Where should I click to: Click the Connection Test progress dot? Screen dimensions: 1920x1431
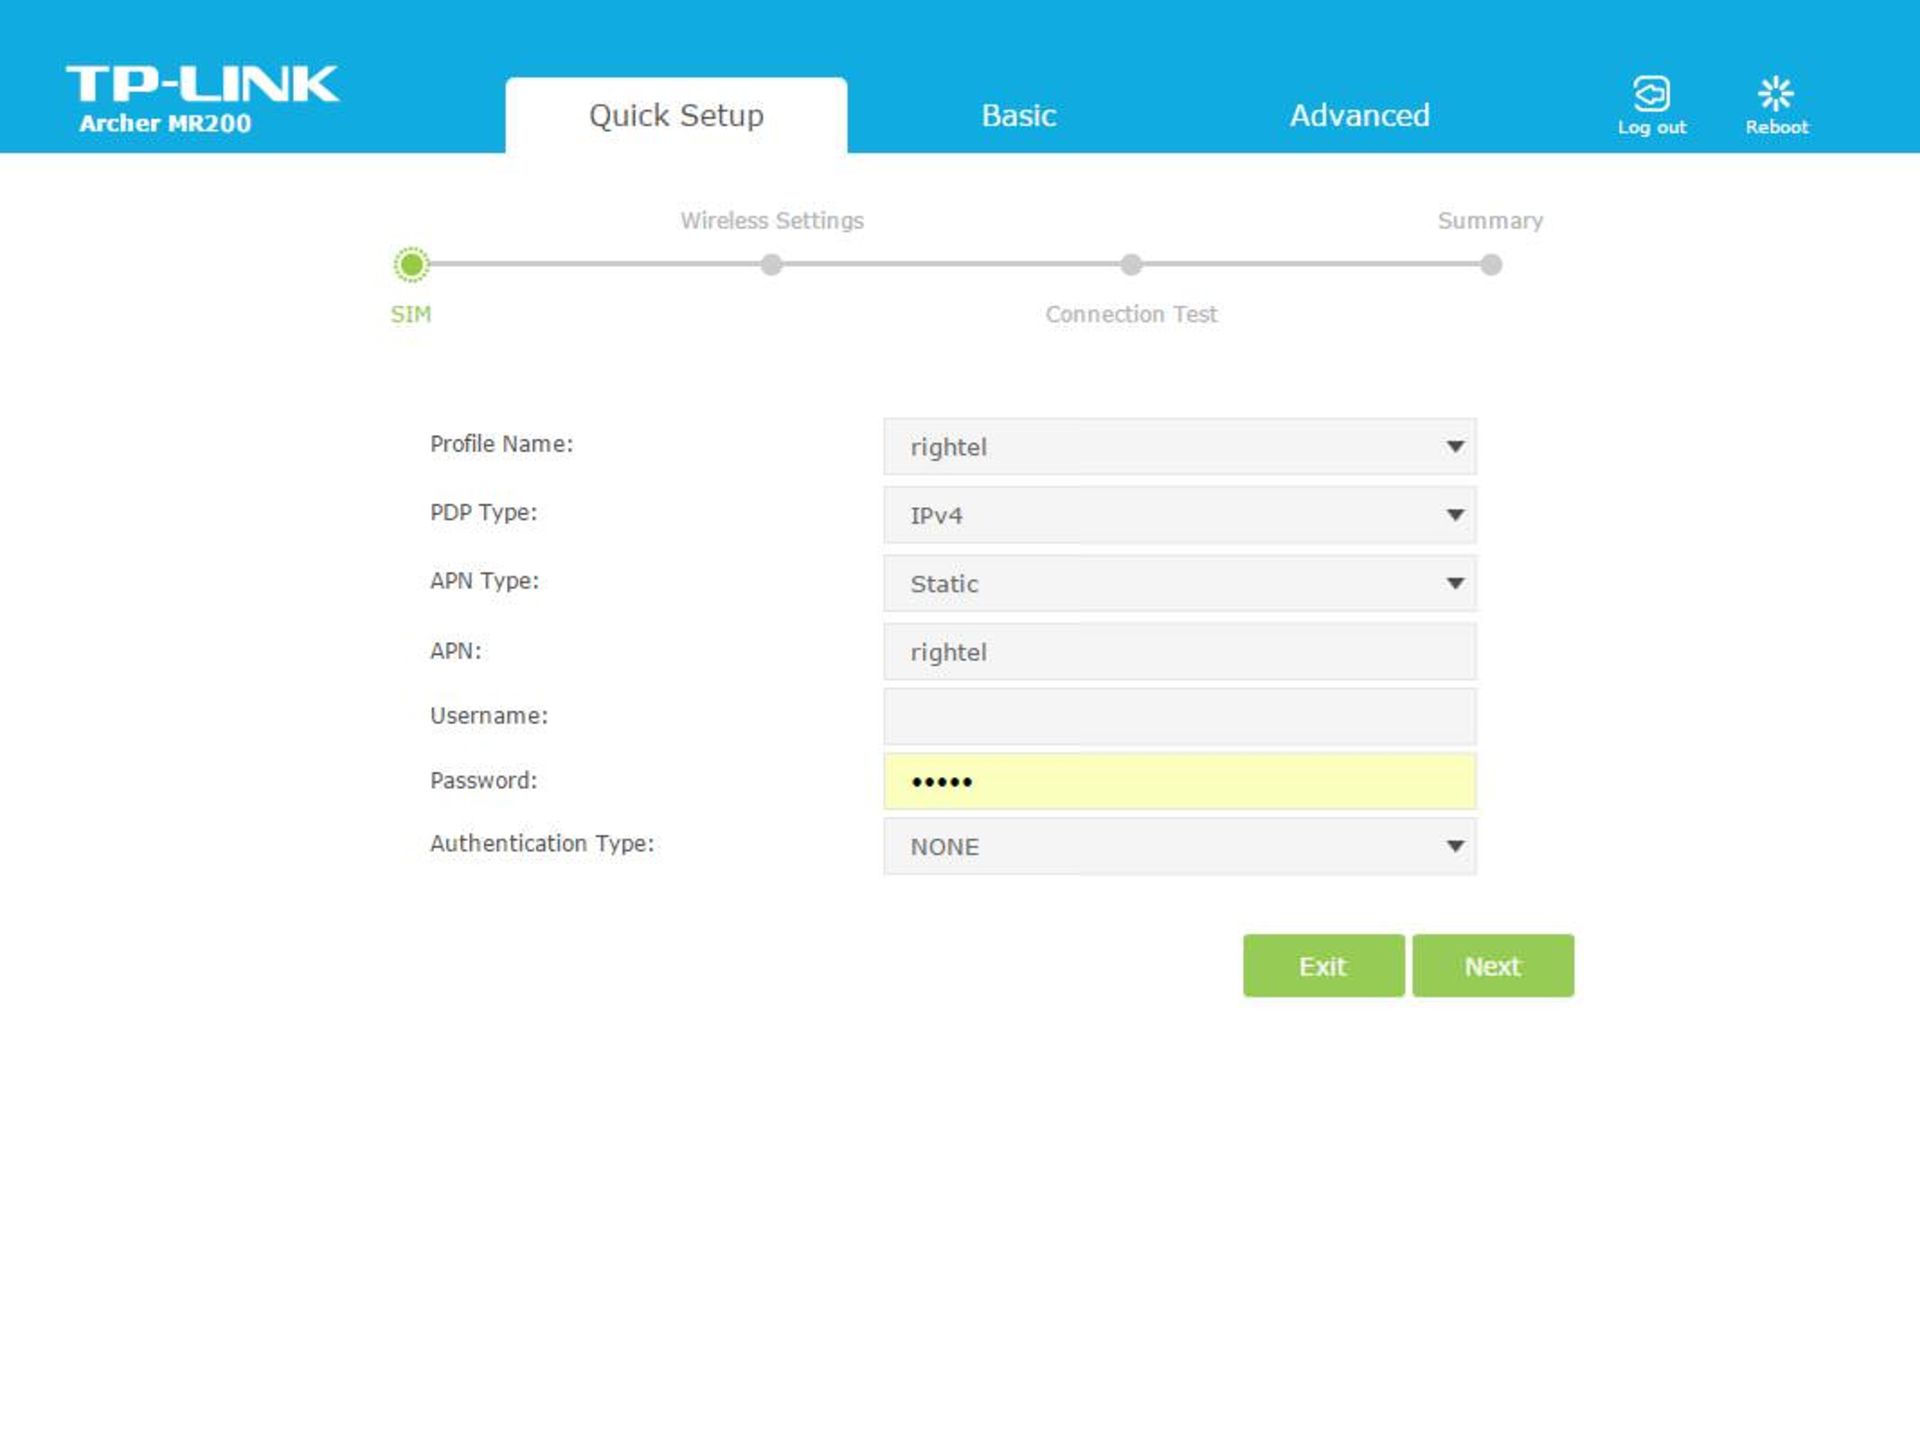[1131, 265]
